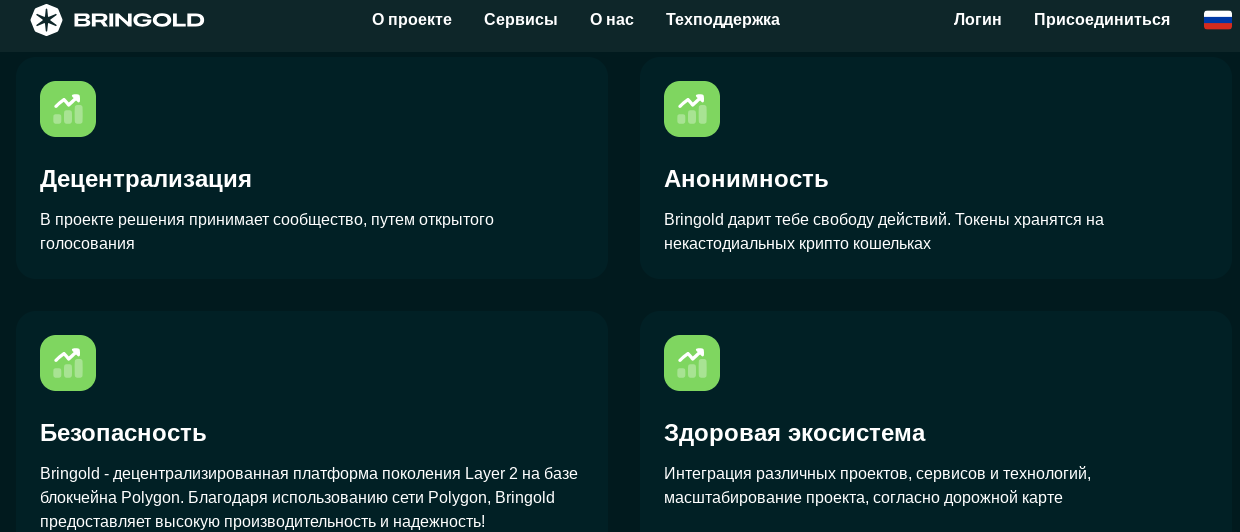Click description about некастодиальных крипто кошельках
Image resolution: width=1240 pixels, height=532 pixels.
tap(884, 231)
